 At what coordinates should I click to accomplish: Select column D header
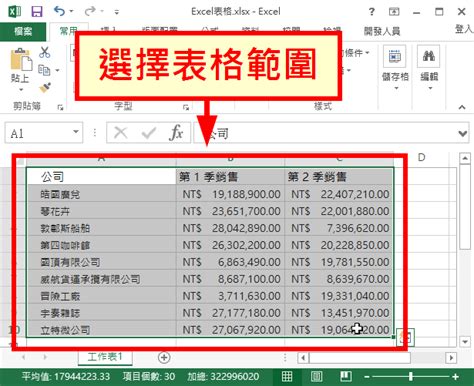421,158
